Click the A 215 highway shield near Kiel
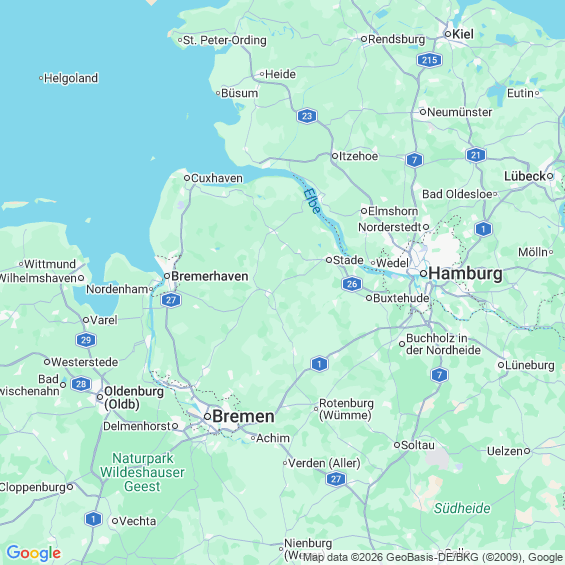Screen dimensions: 565x565 point(429,60)
